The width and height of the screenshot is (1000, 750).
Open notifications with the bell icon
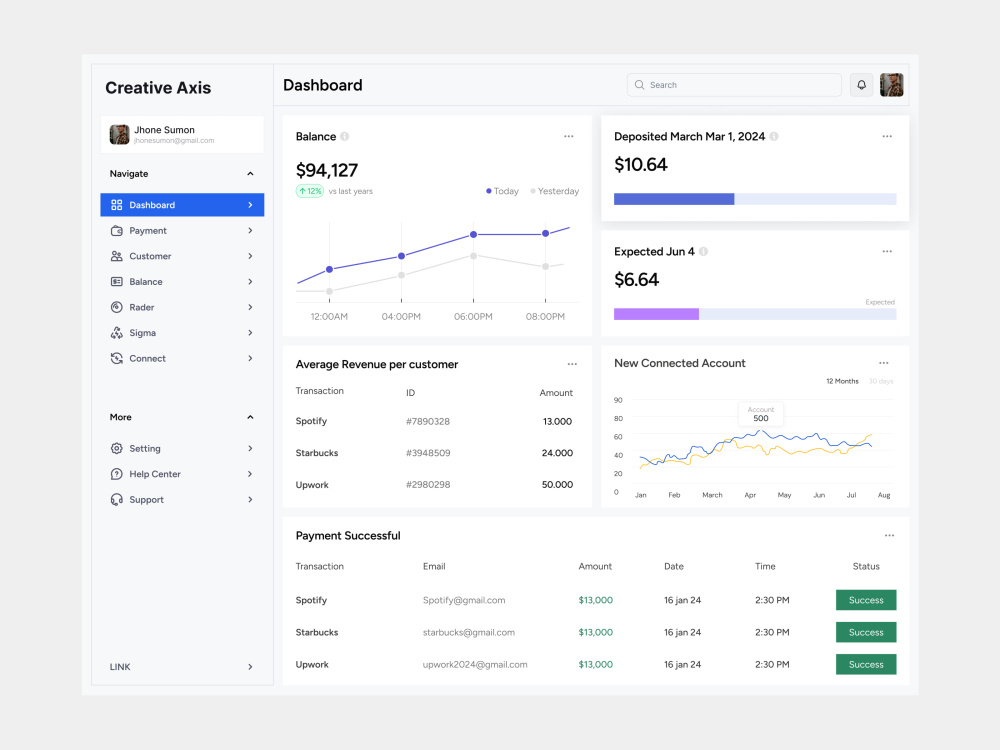click(x=862, y=85)
